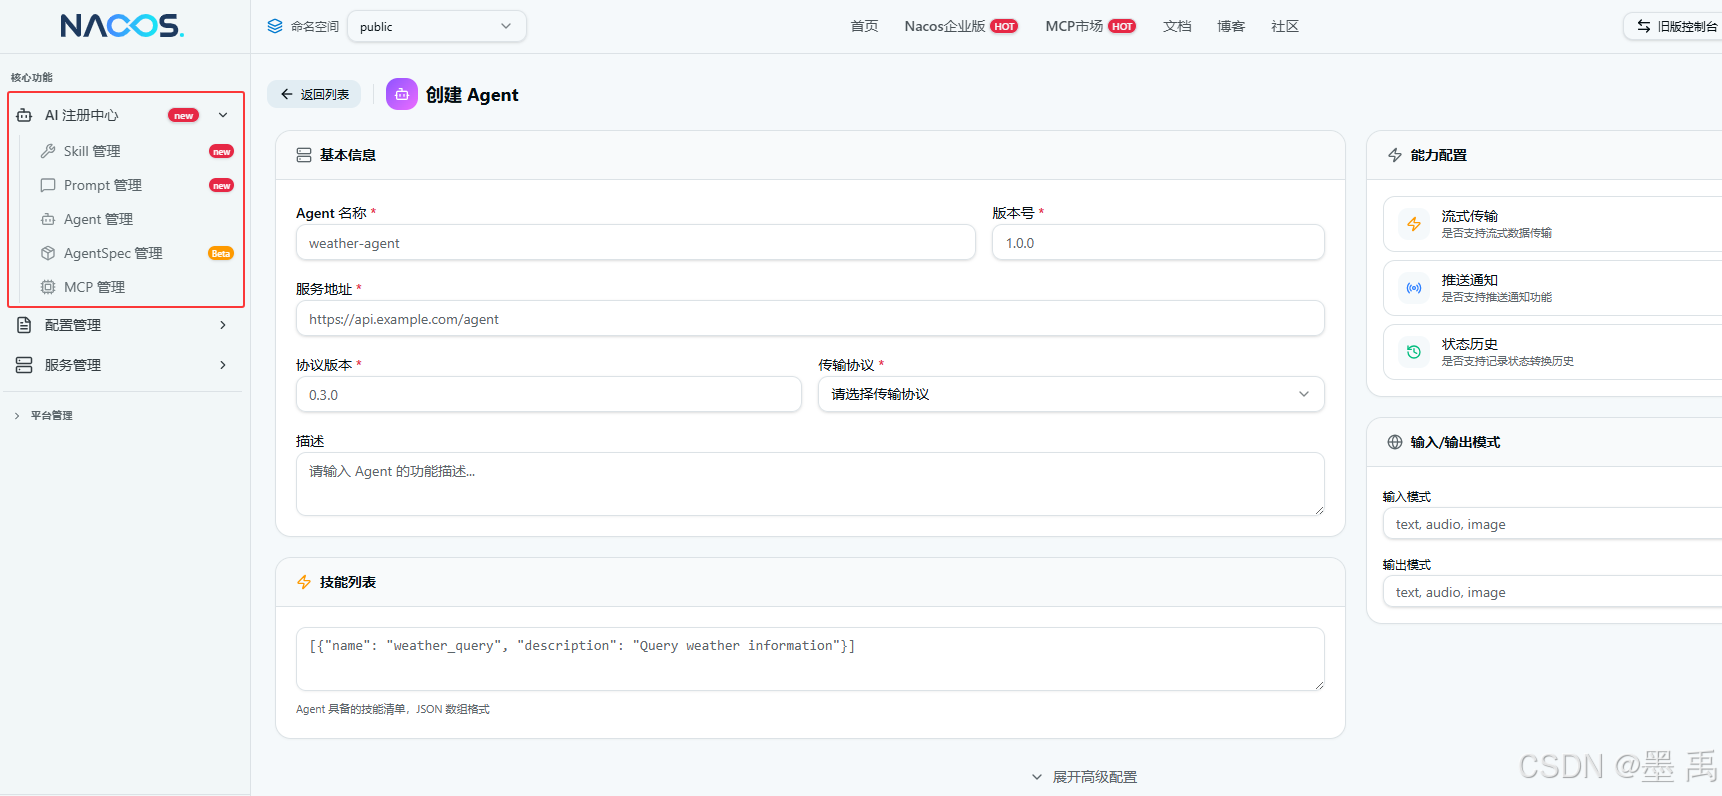Open AgentSpec 管理 via its cube icon
This screenshot has width=1722, height=796.
point(48,253)
